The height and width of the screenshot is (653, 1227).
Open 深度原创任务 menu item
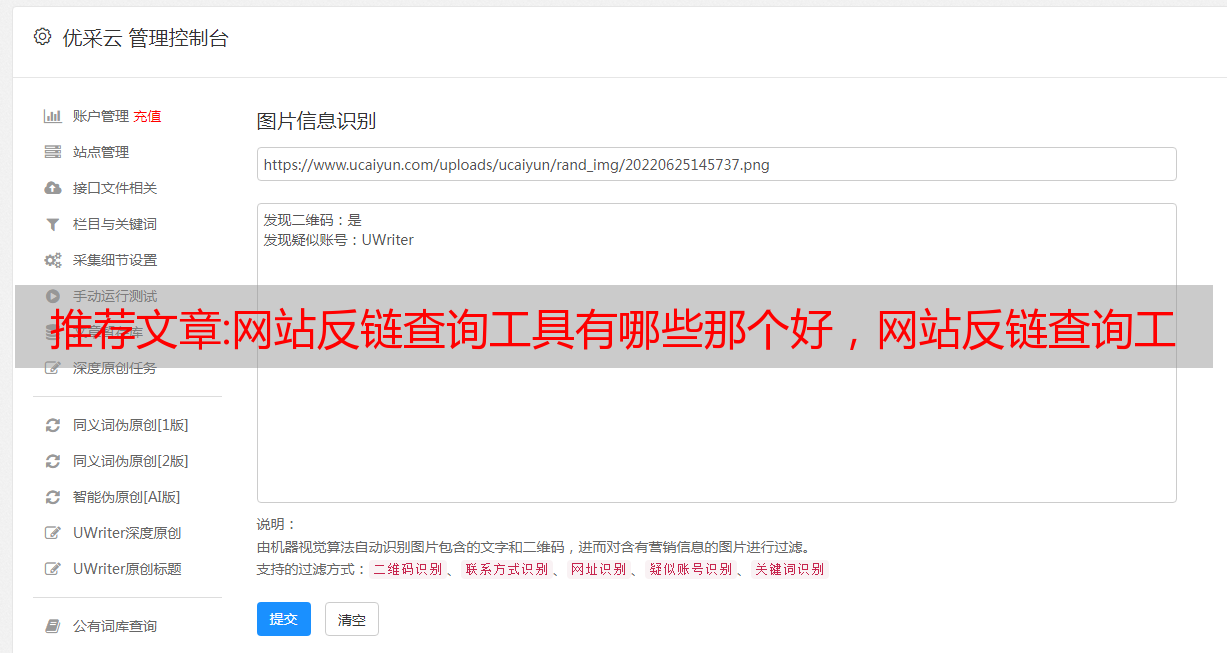(x=115, y=368)
